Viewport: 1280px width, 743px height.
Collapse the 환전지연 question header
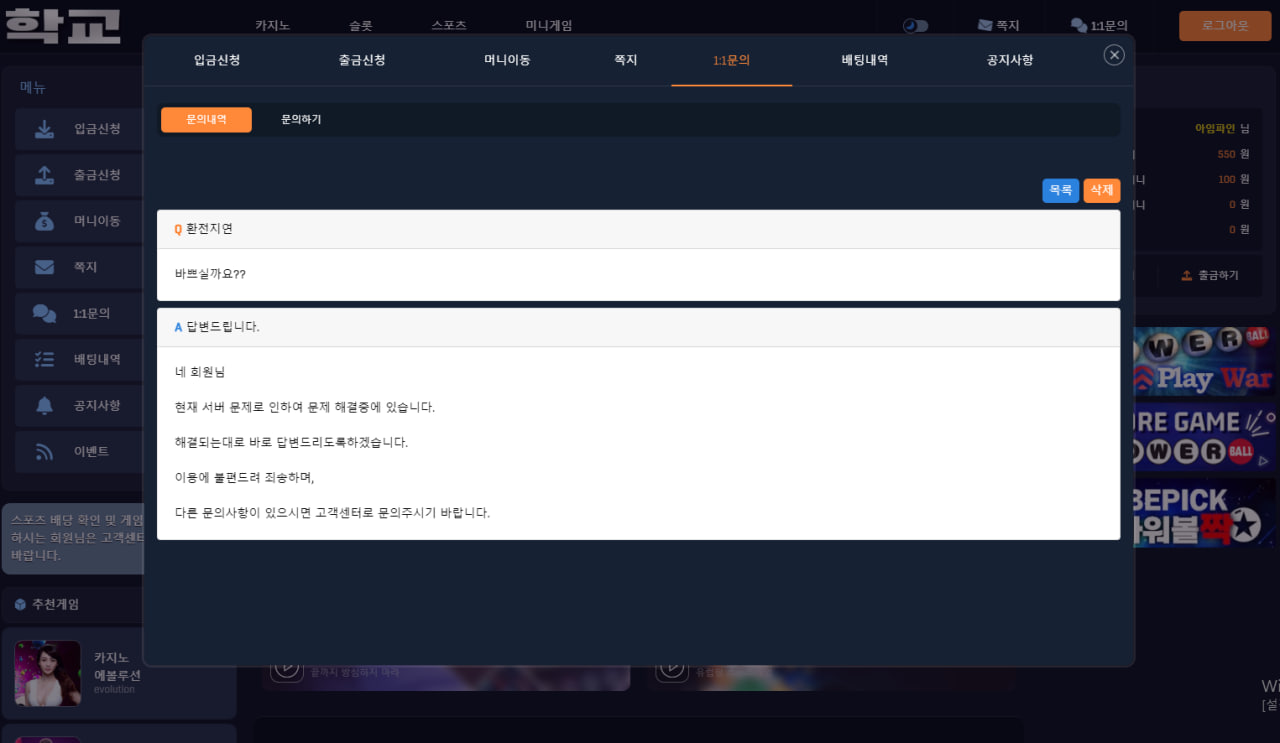click(x=638, y=229)
